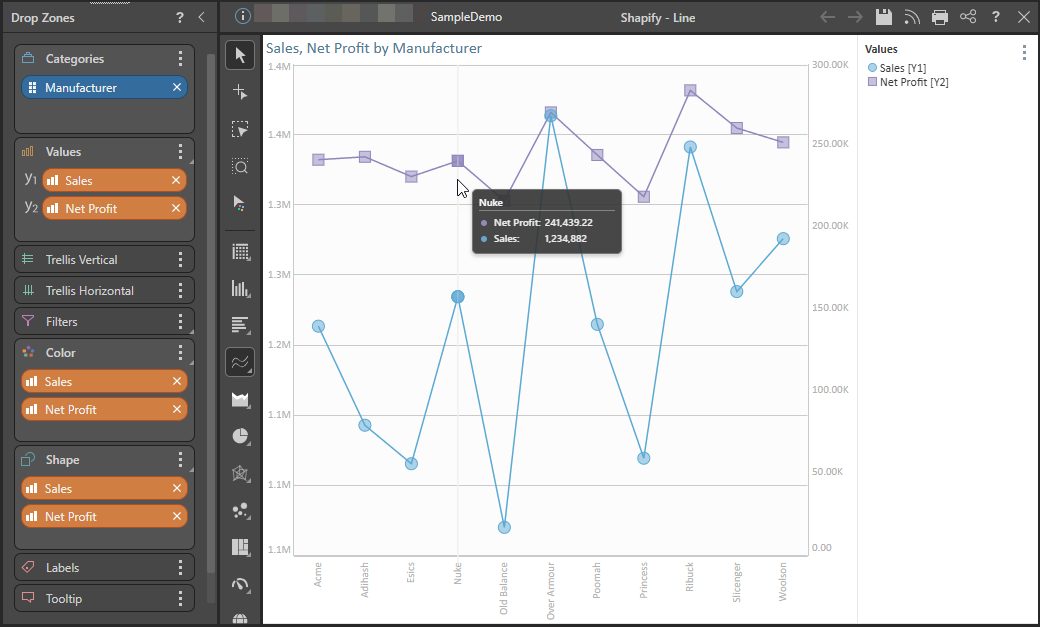1040x627 pixels.
Task: Select the pie chart visualization icon
Action: [240, 436]
